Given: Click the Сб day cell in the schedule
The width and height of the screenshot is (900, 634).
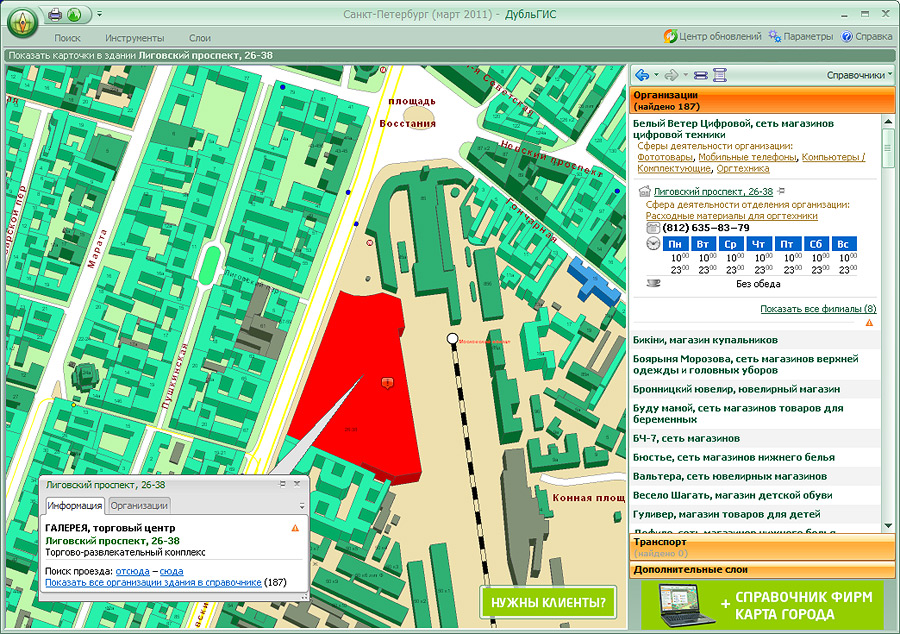Looking at the screenshot, I should click(x=816, y=244).
